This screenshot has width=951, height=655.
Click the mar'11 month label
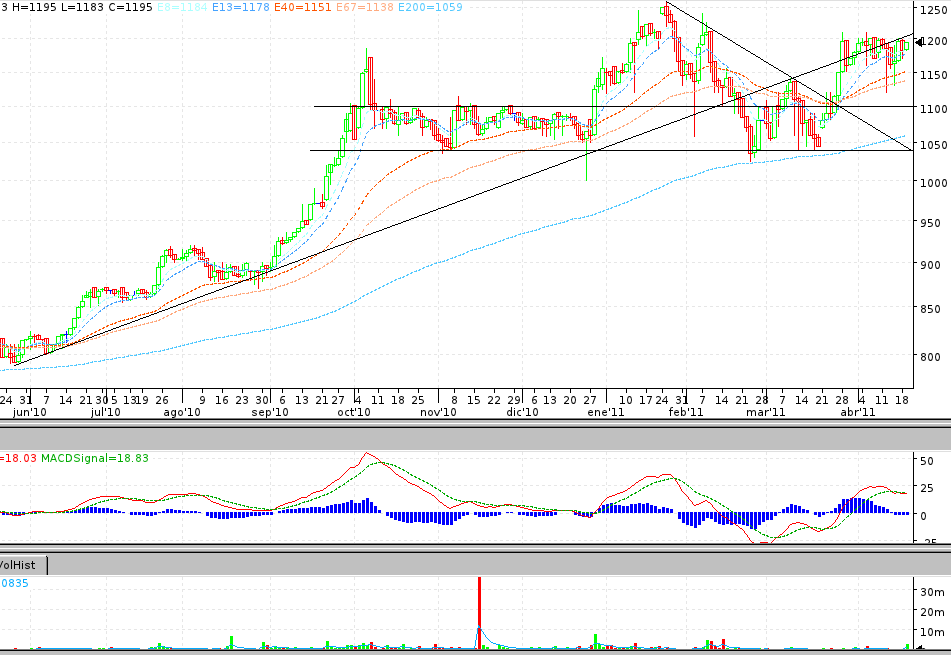point(765,412)
